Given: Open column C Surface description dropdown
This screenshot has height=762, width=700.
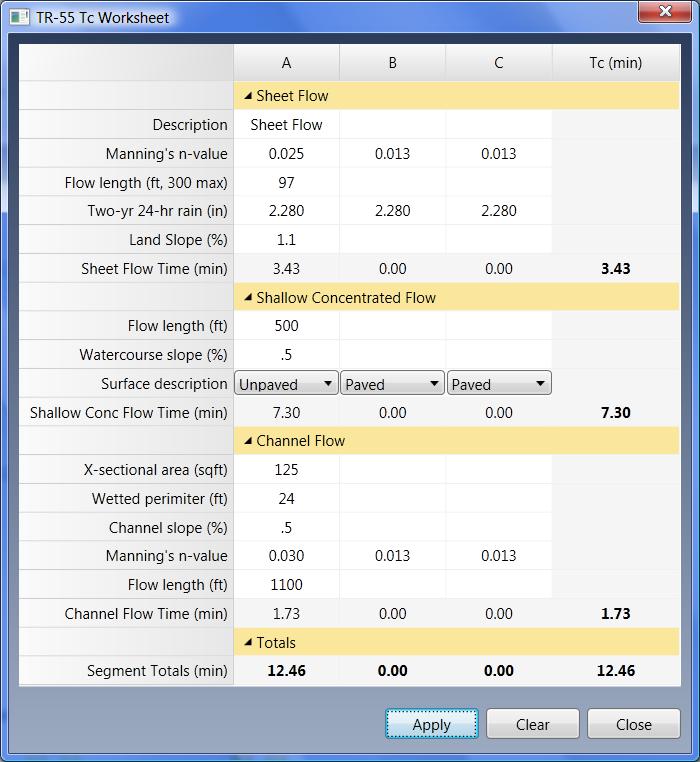Looking at the screenshot, I should pyautogui.click(x=498, y=384).
